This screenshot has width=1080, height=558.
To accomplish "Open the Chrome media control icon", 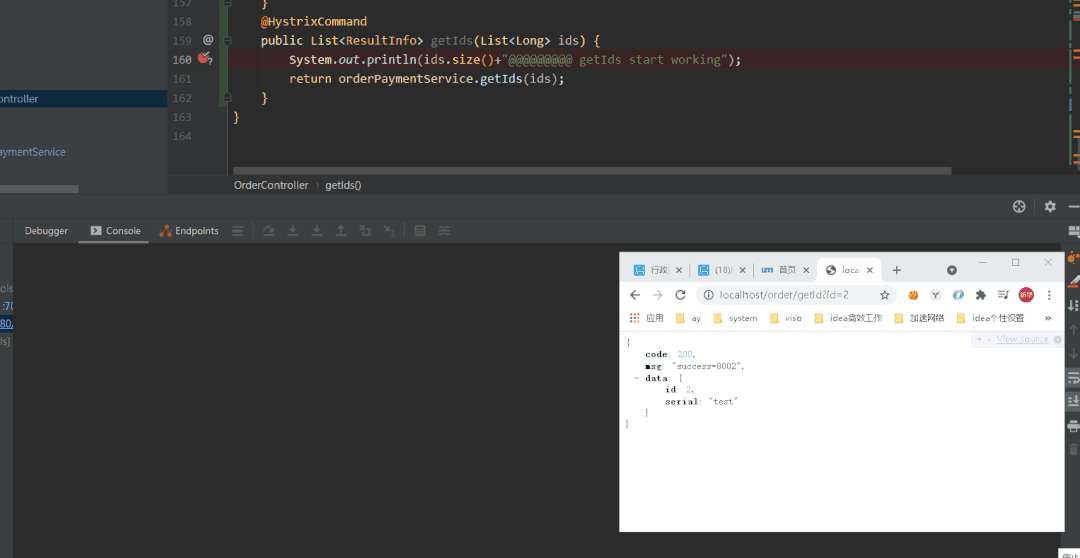I will click(x=1004, y=295).
